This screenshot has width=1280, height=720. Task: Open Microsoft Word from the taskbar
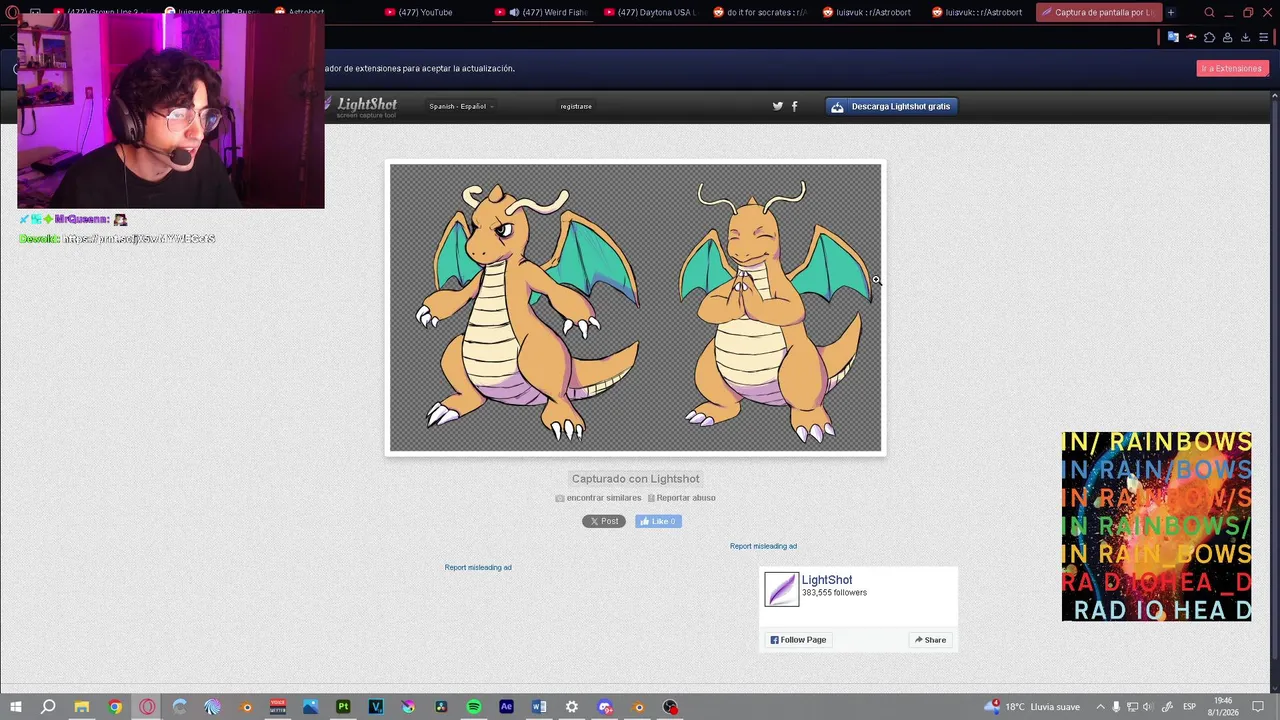click(x=539, y=707)
